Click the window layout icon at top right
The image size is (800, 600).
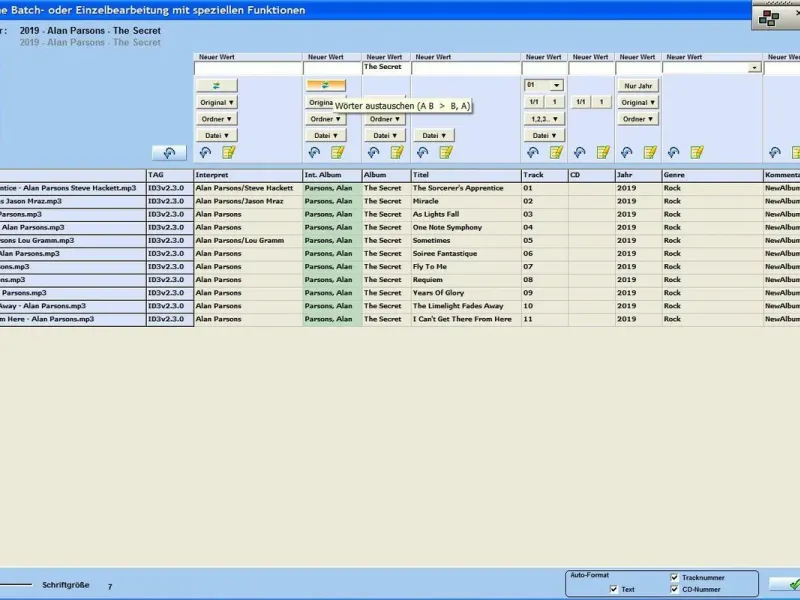tap(769, 18)
